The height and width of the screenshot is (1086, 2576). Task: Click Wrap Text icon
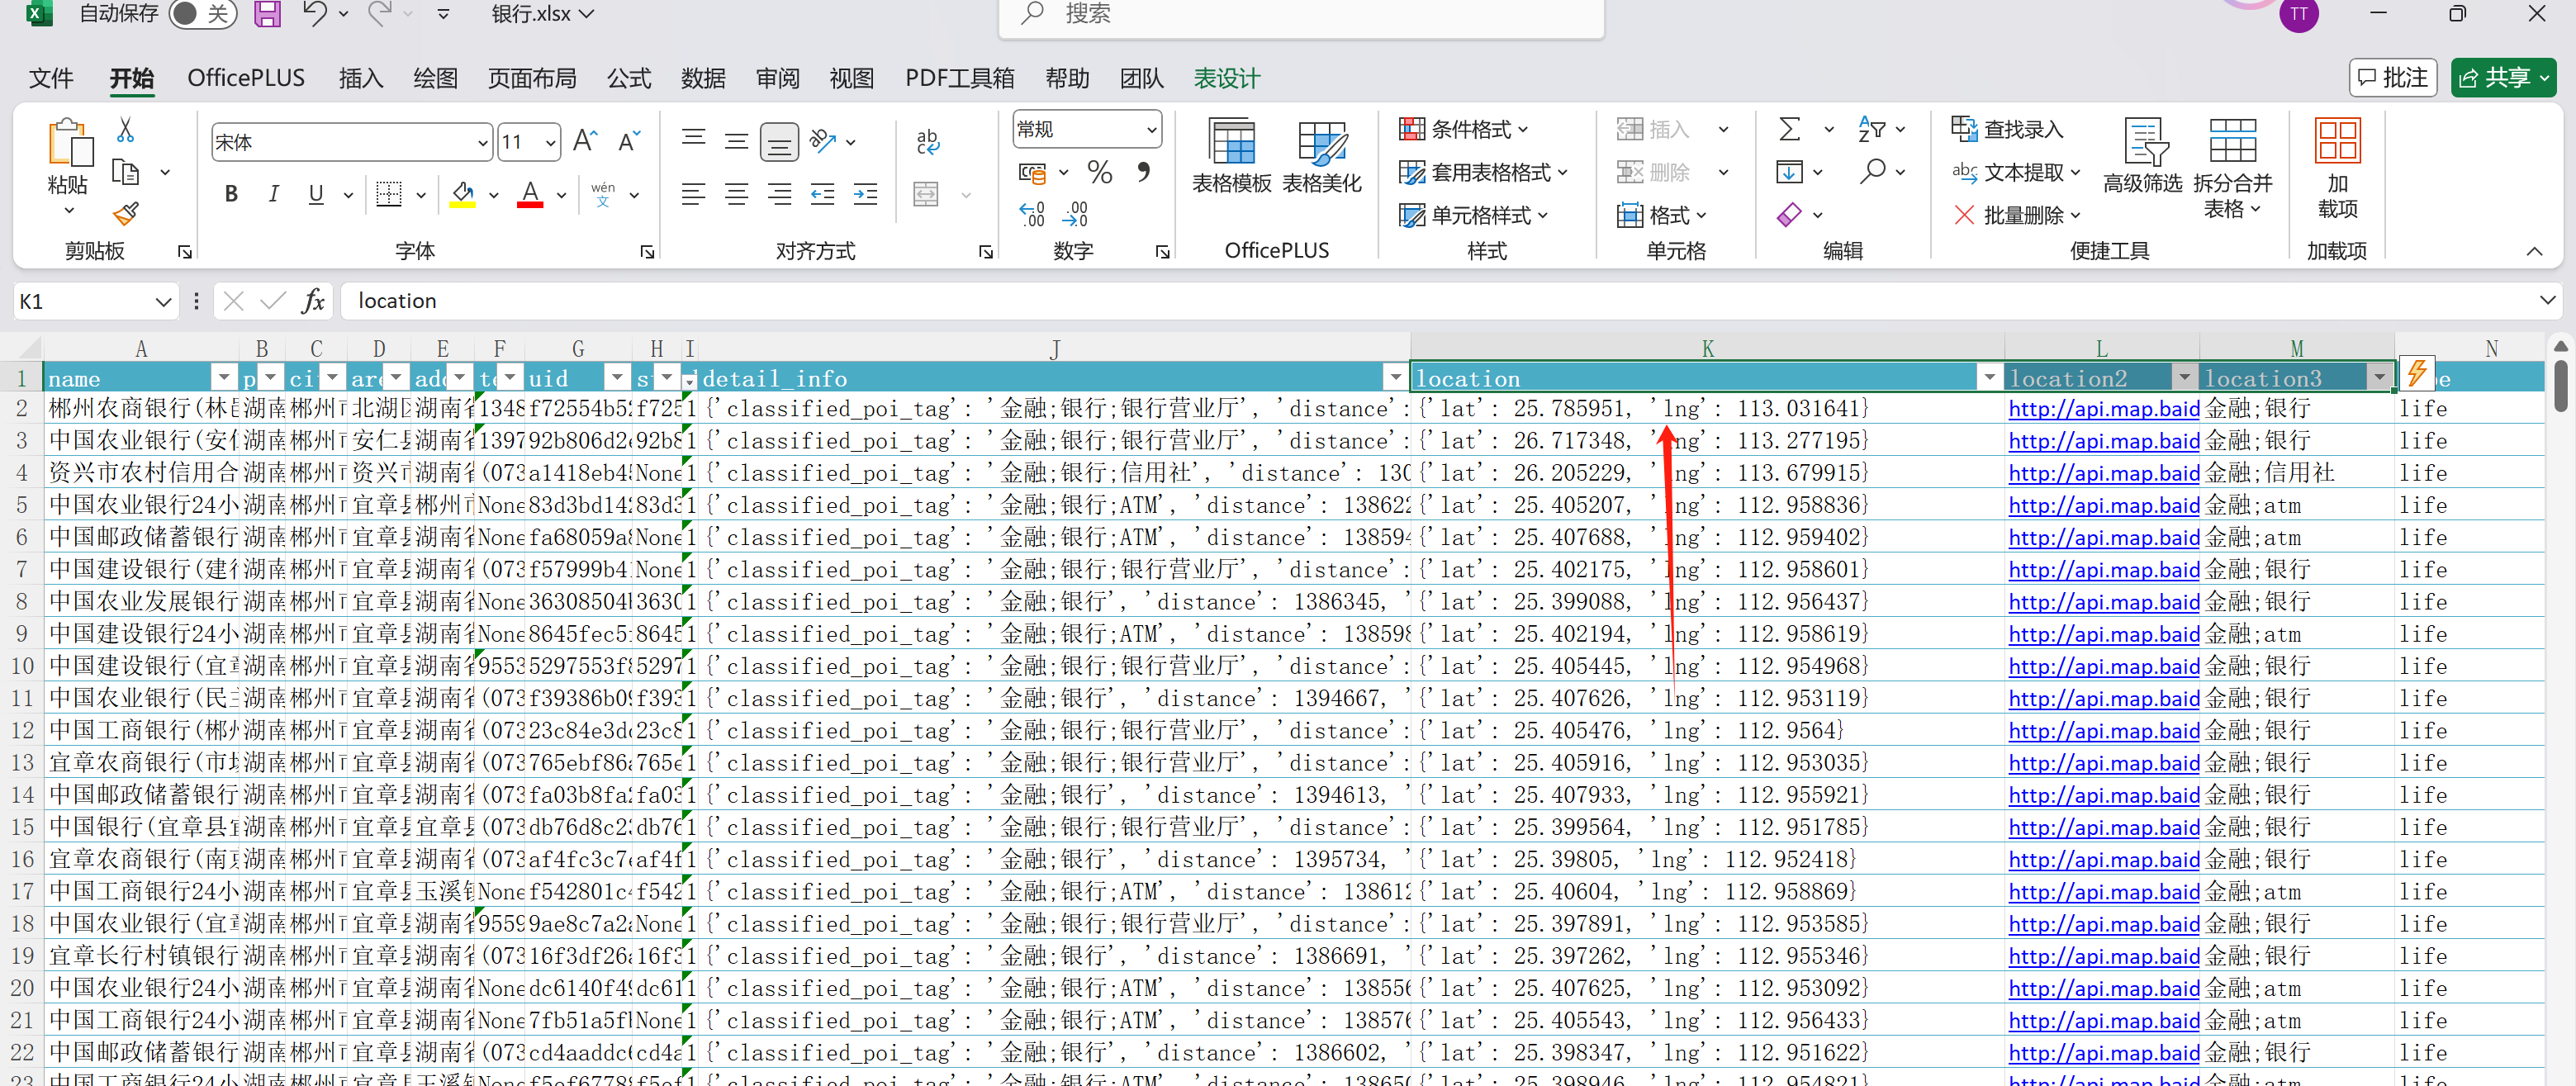pyautogui.click(x=927, y=142)
